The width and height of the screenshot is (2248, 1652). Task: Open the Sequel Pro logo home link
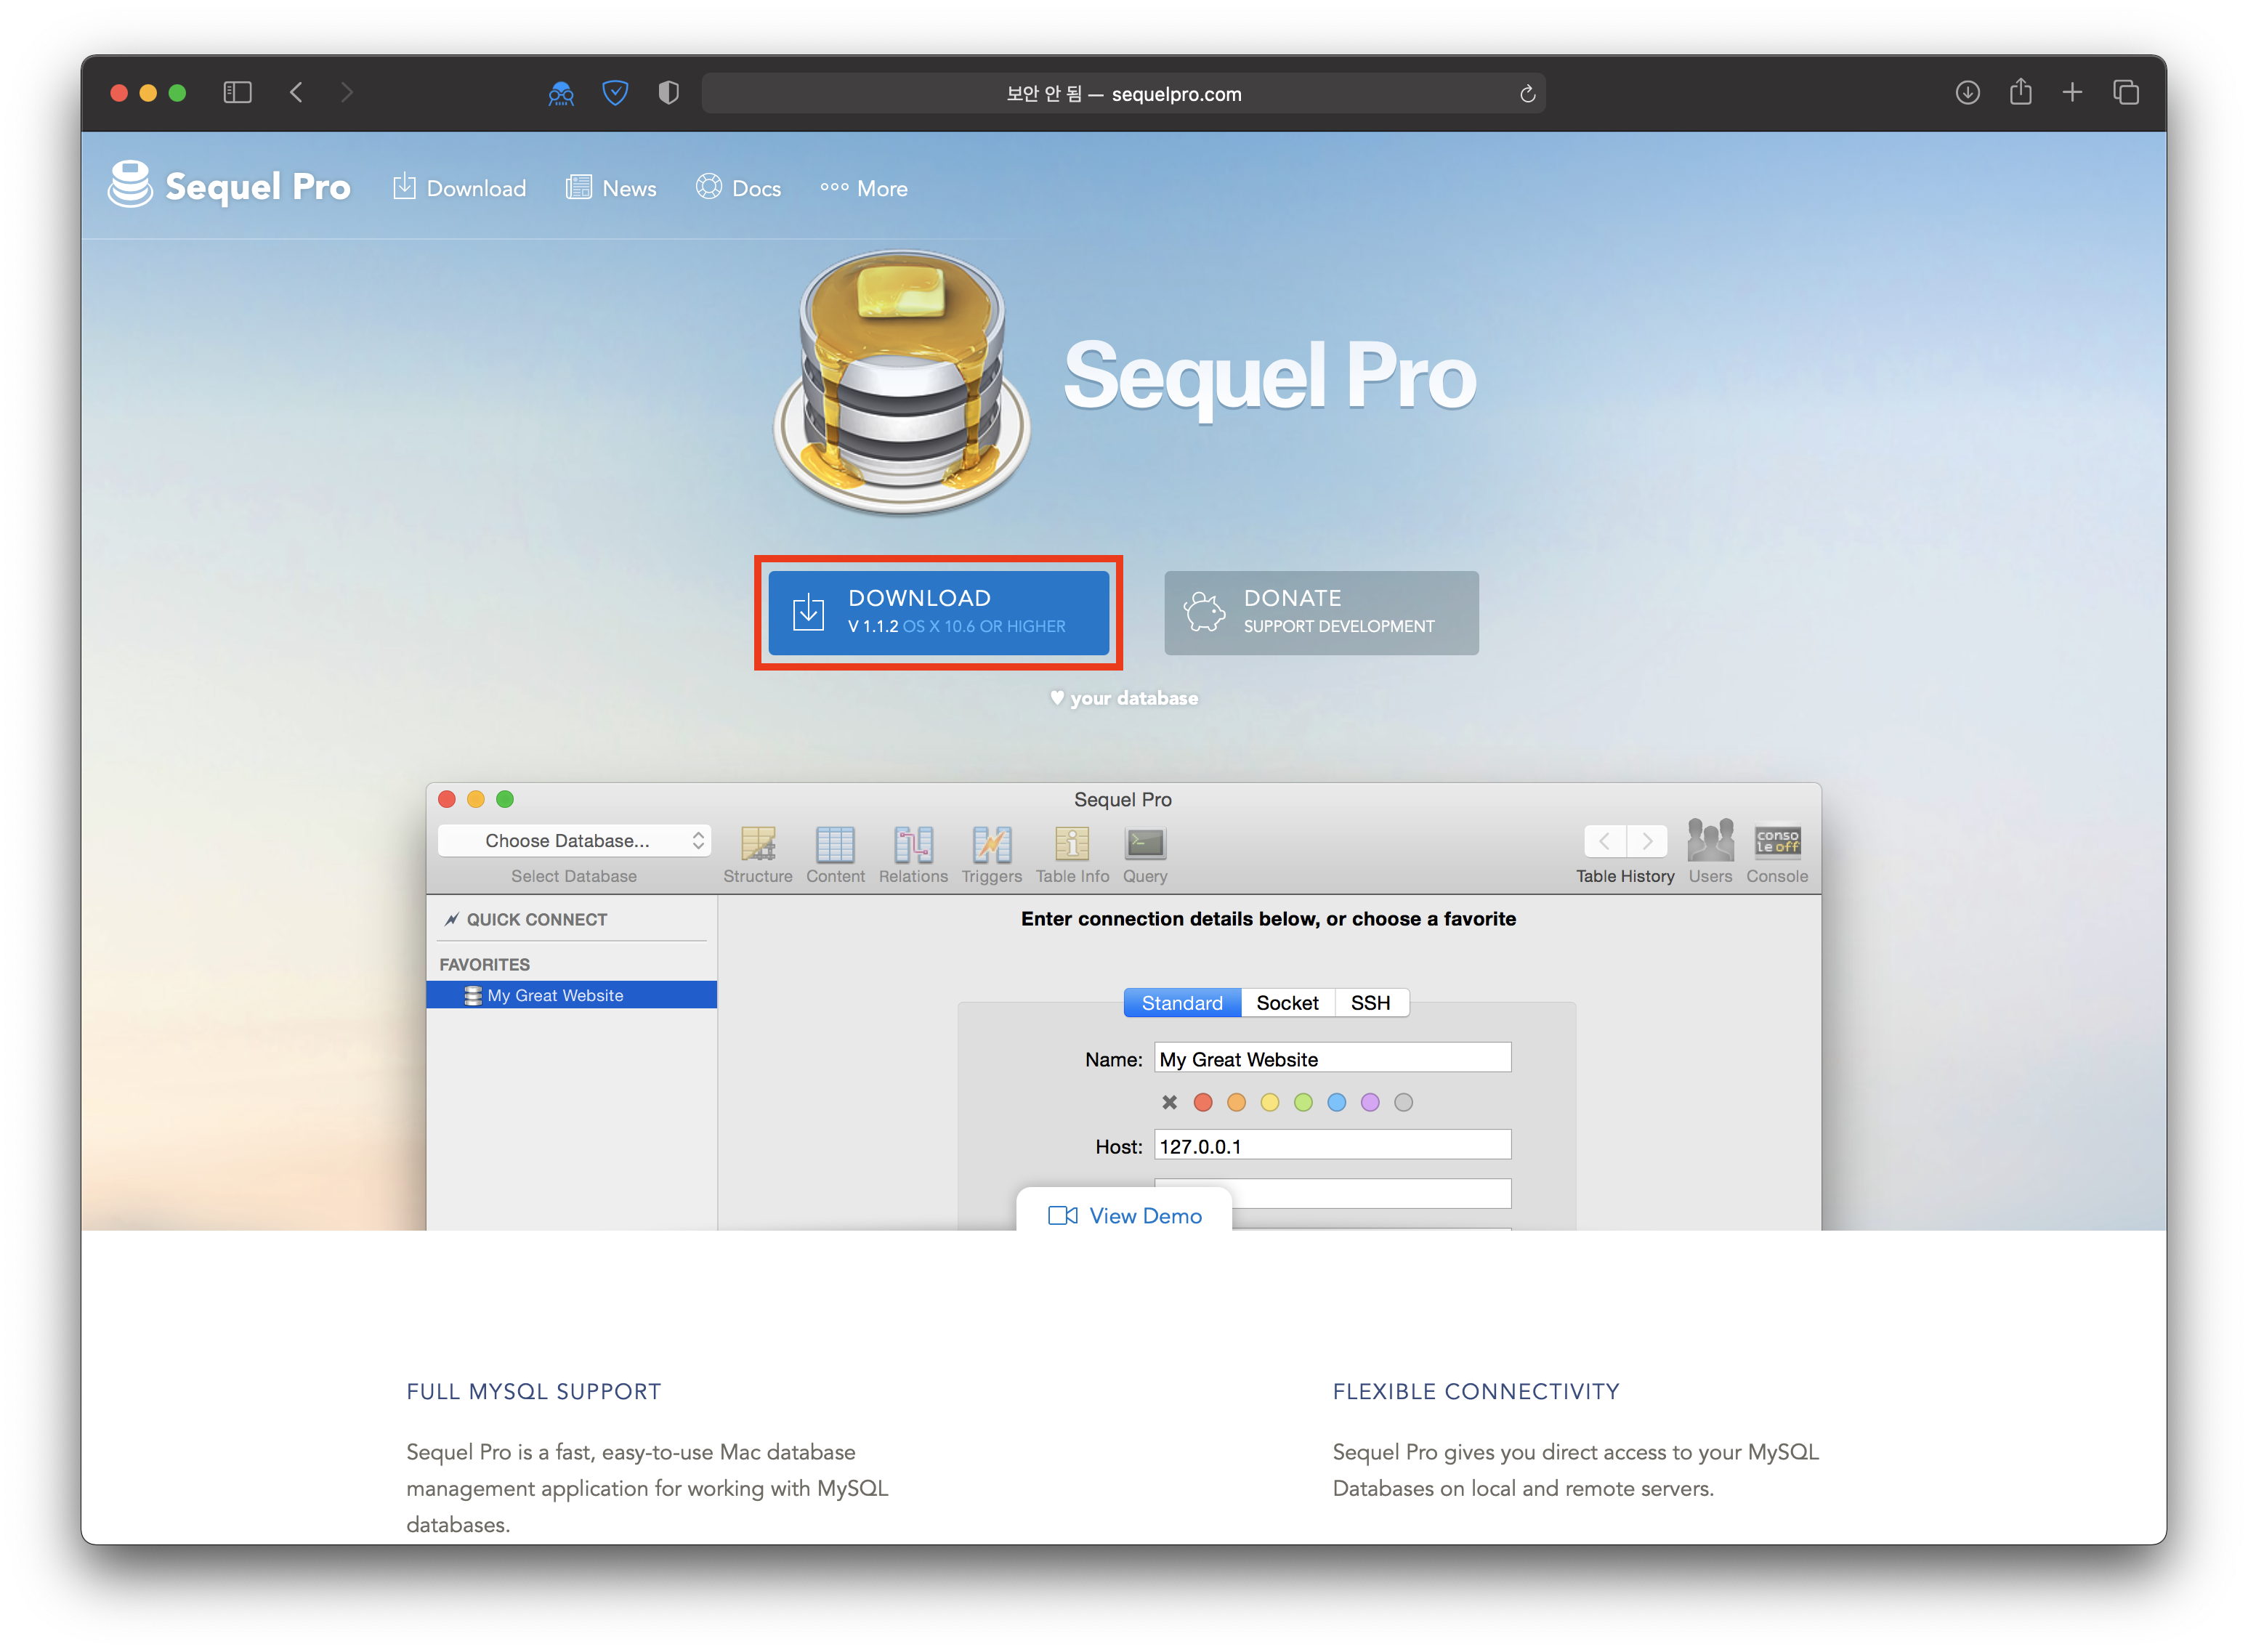pyautogui.click(x=229, y=186)
